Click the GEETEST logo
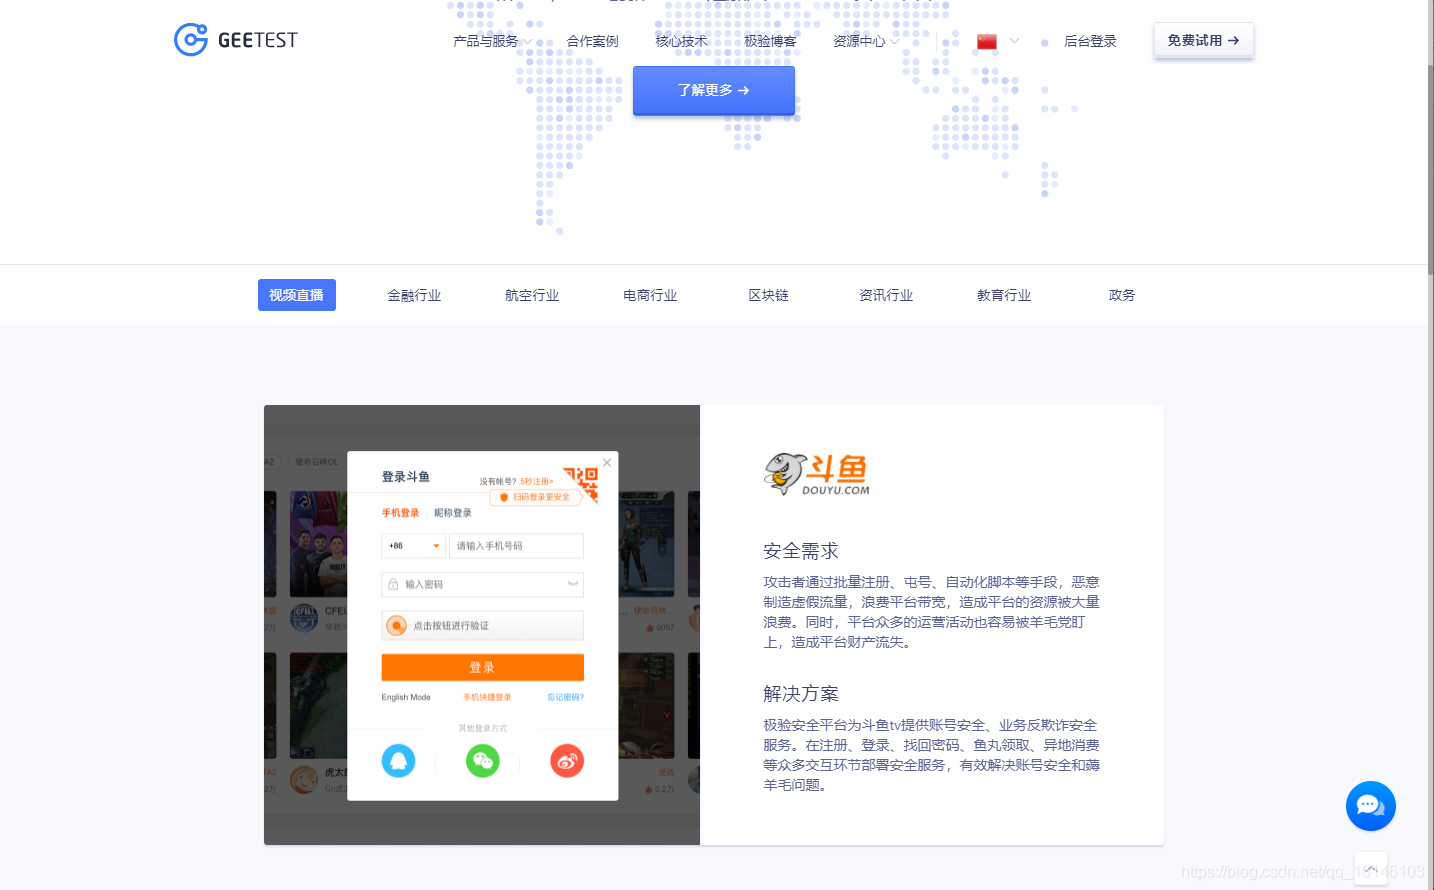This screenshot has width=1434, height=890. click(x=235, y=40)
